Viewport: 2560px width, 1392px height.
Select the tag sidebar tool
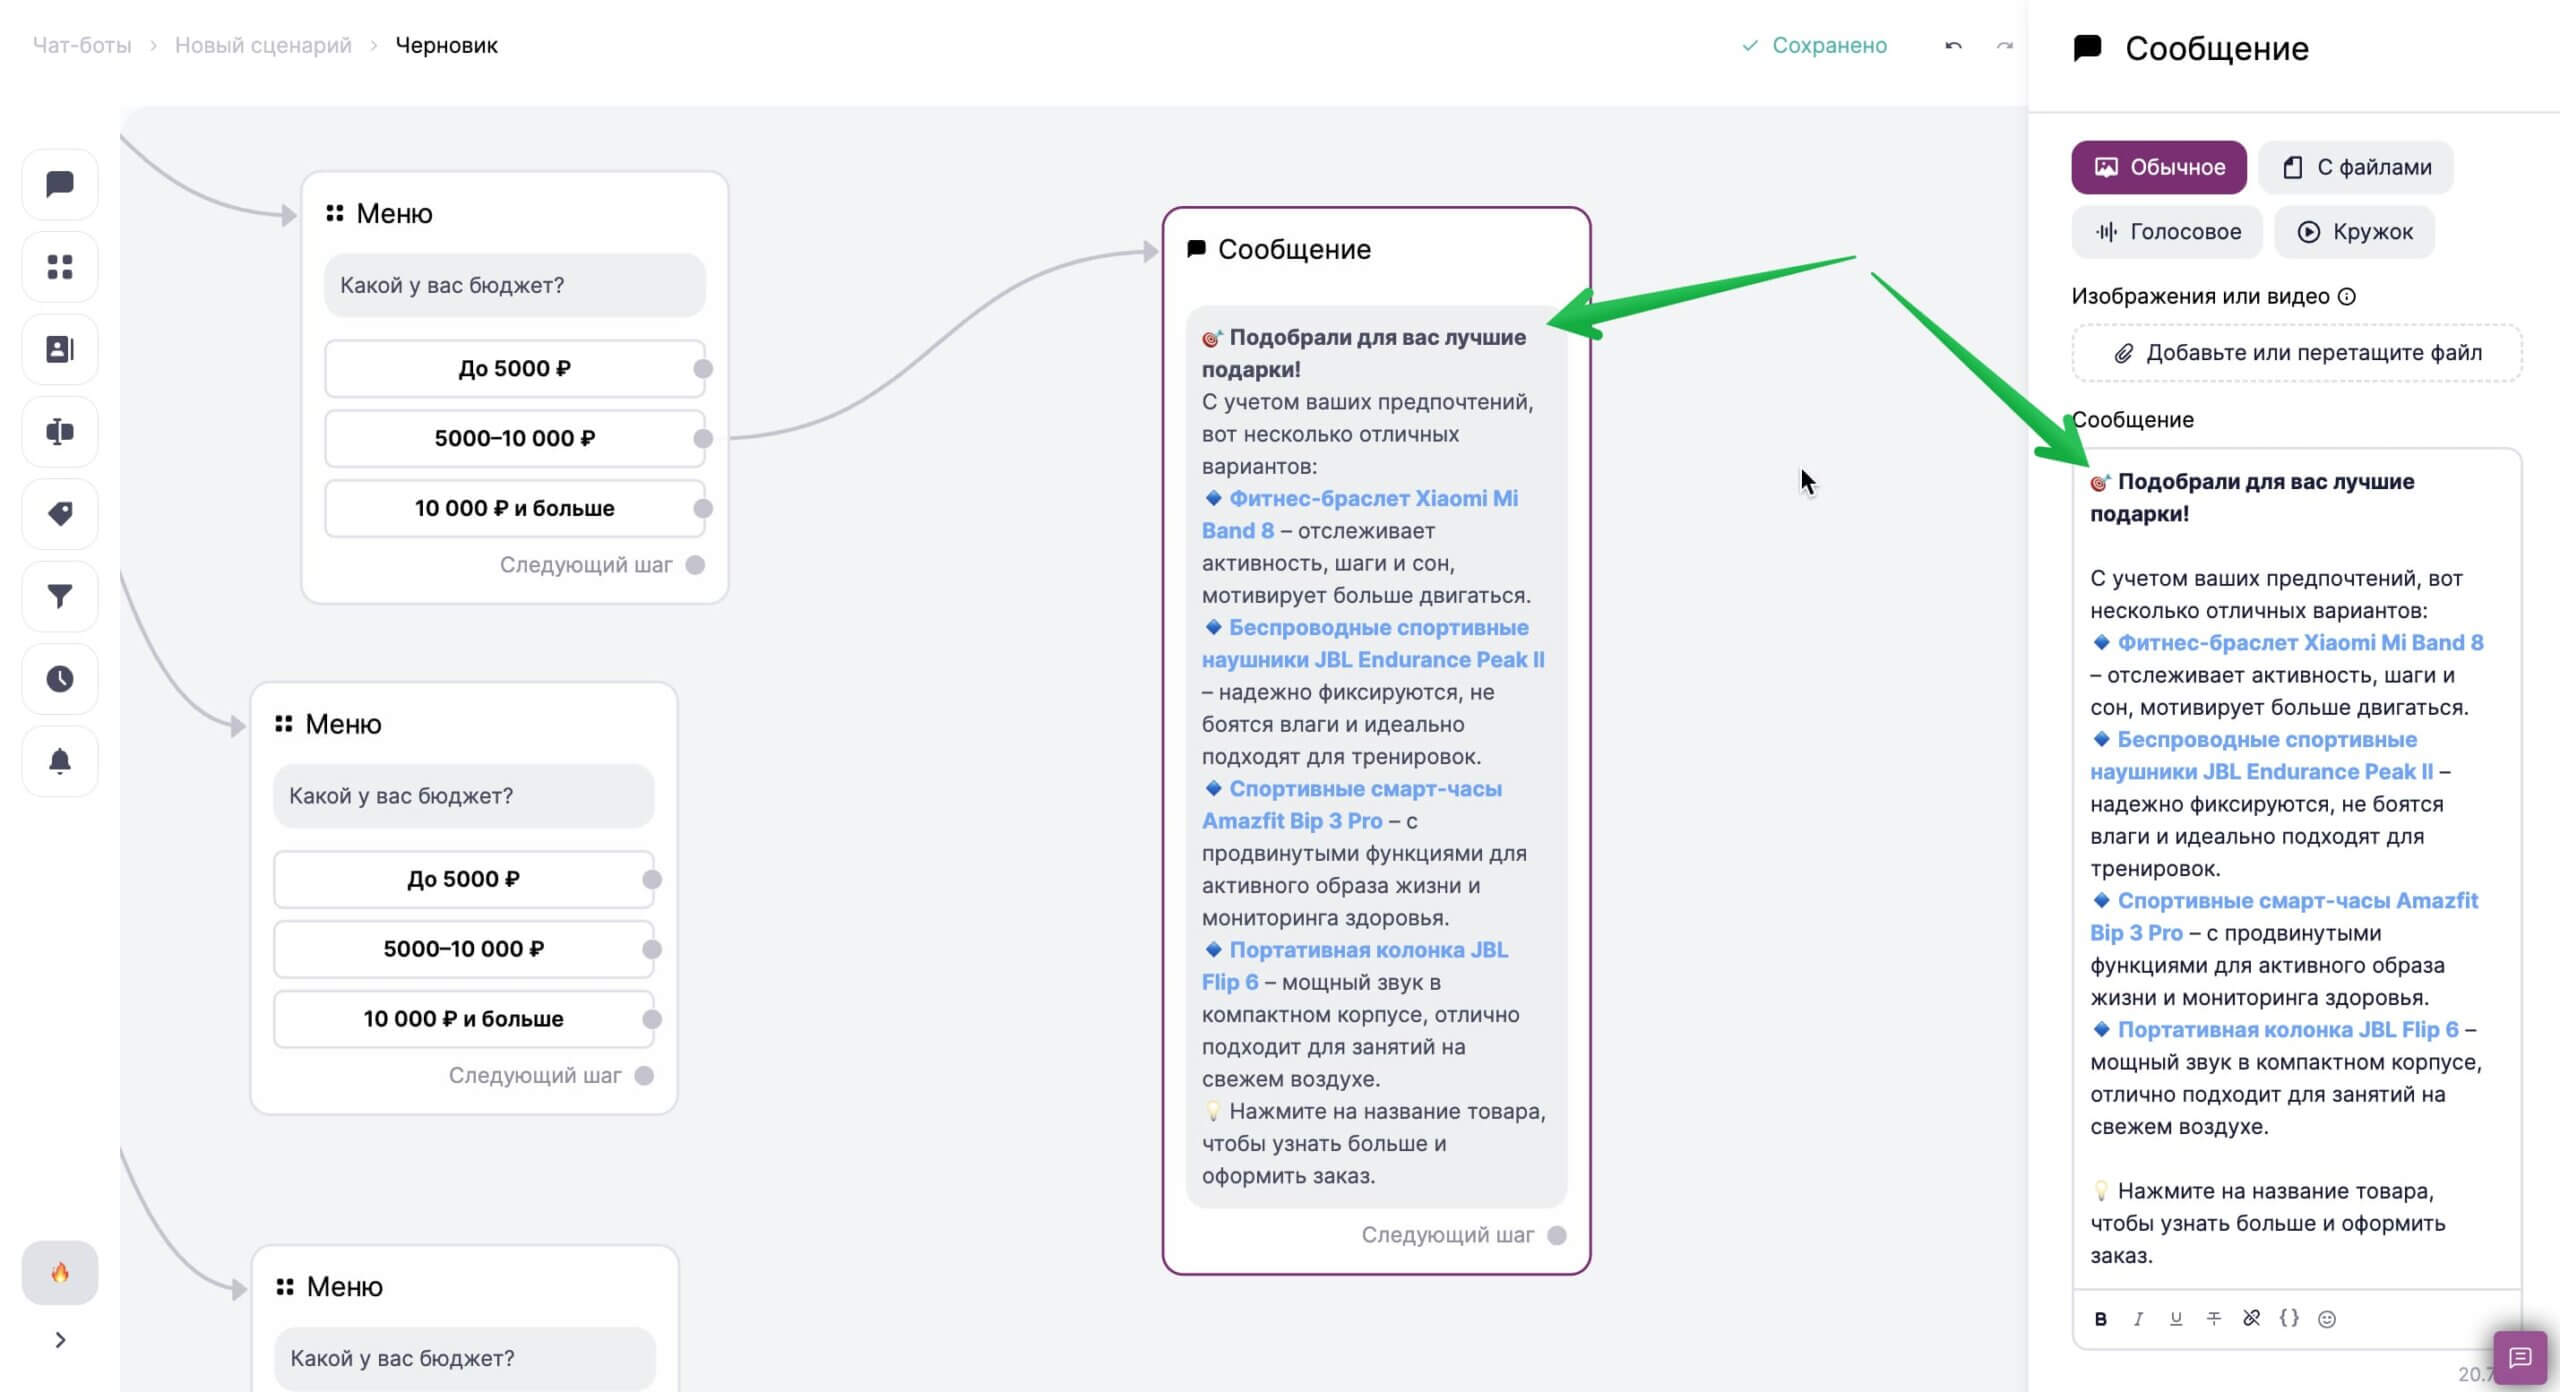click(60, 514)
